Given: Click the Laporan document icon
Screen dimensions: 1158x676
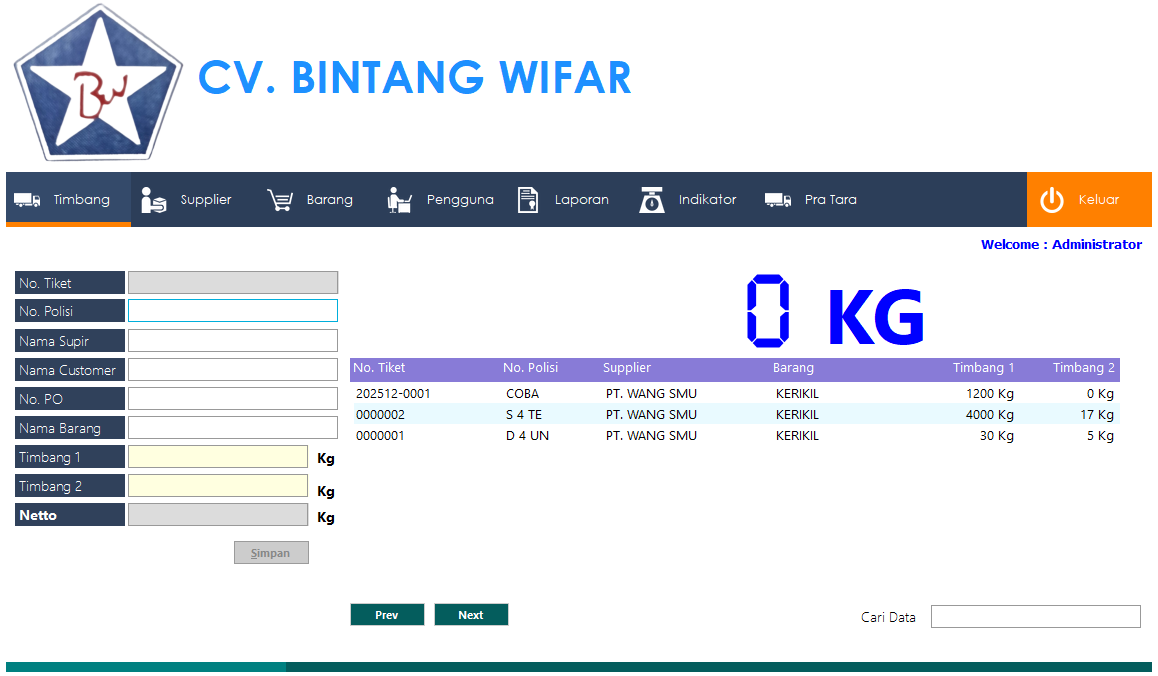Looking at the screenshot, I should pyautogui.click(x=528, y=199).
